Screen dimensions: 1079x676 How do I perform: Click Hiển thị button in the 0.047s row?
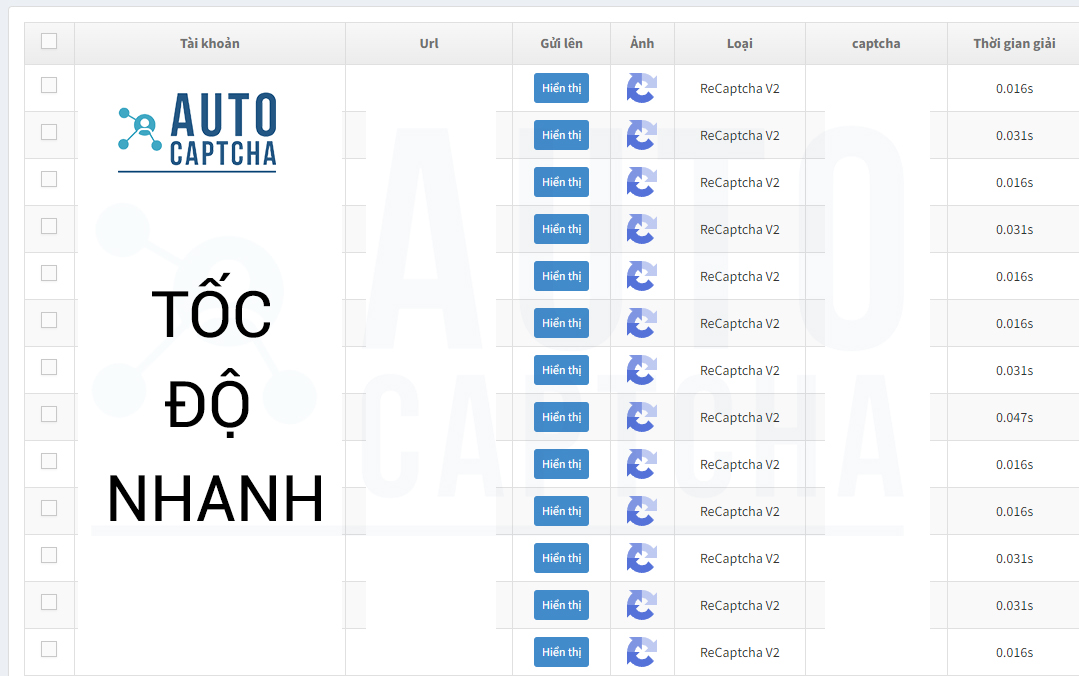coord(562,417)
